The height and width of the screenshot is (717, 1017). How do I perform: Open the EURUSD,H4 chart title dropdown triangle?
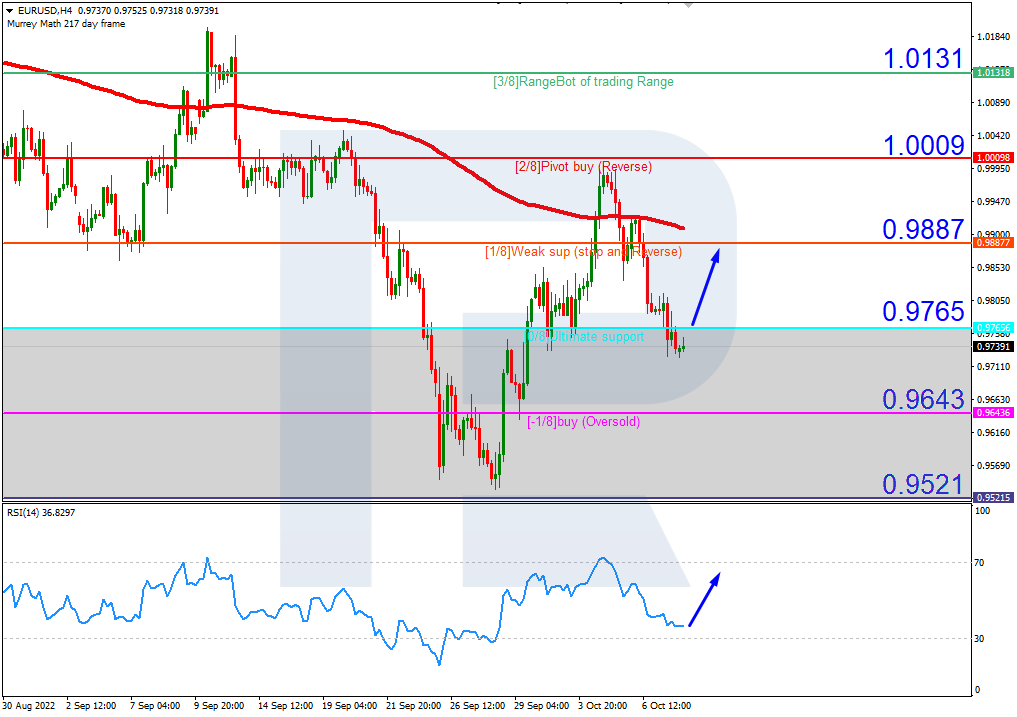coord(8,10)
